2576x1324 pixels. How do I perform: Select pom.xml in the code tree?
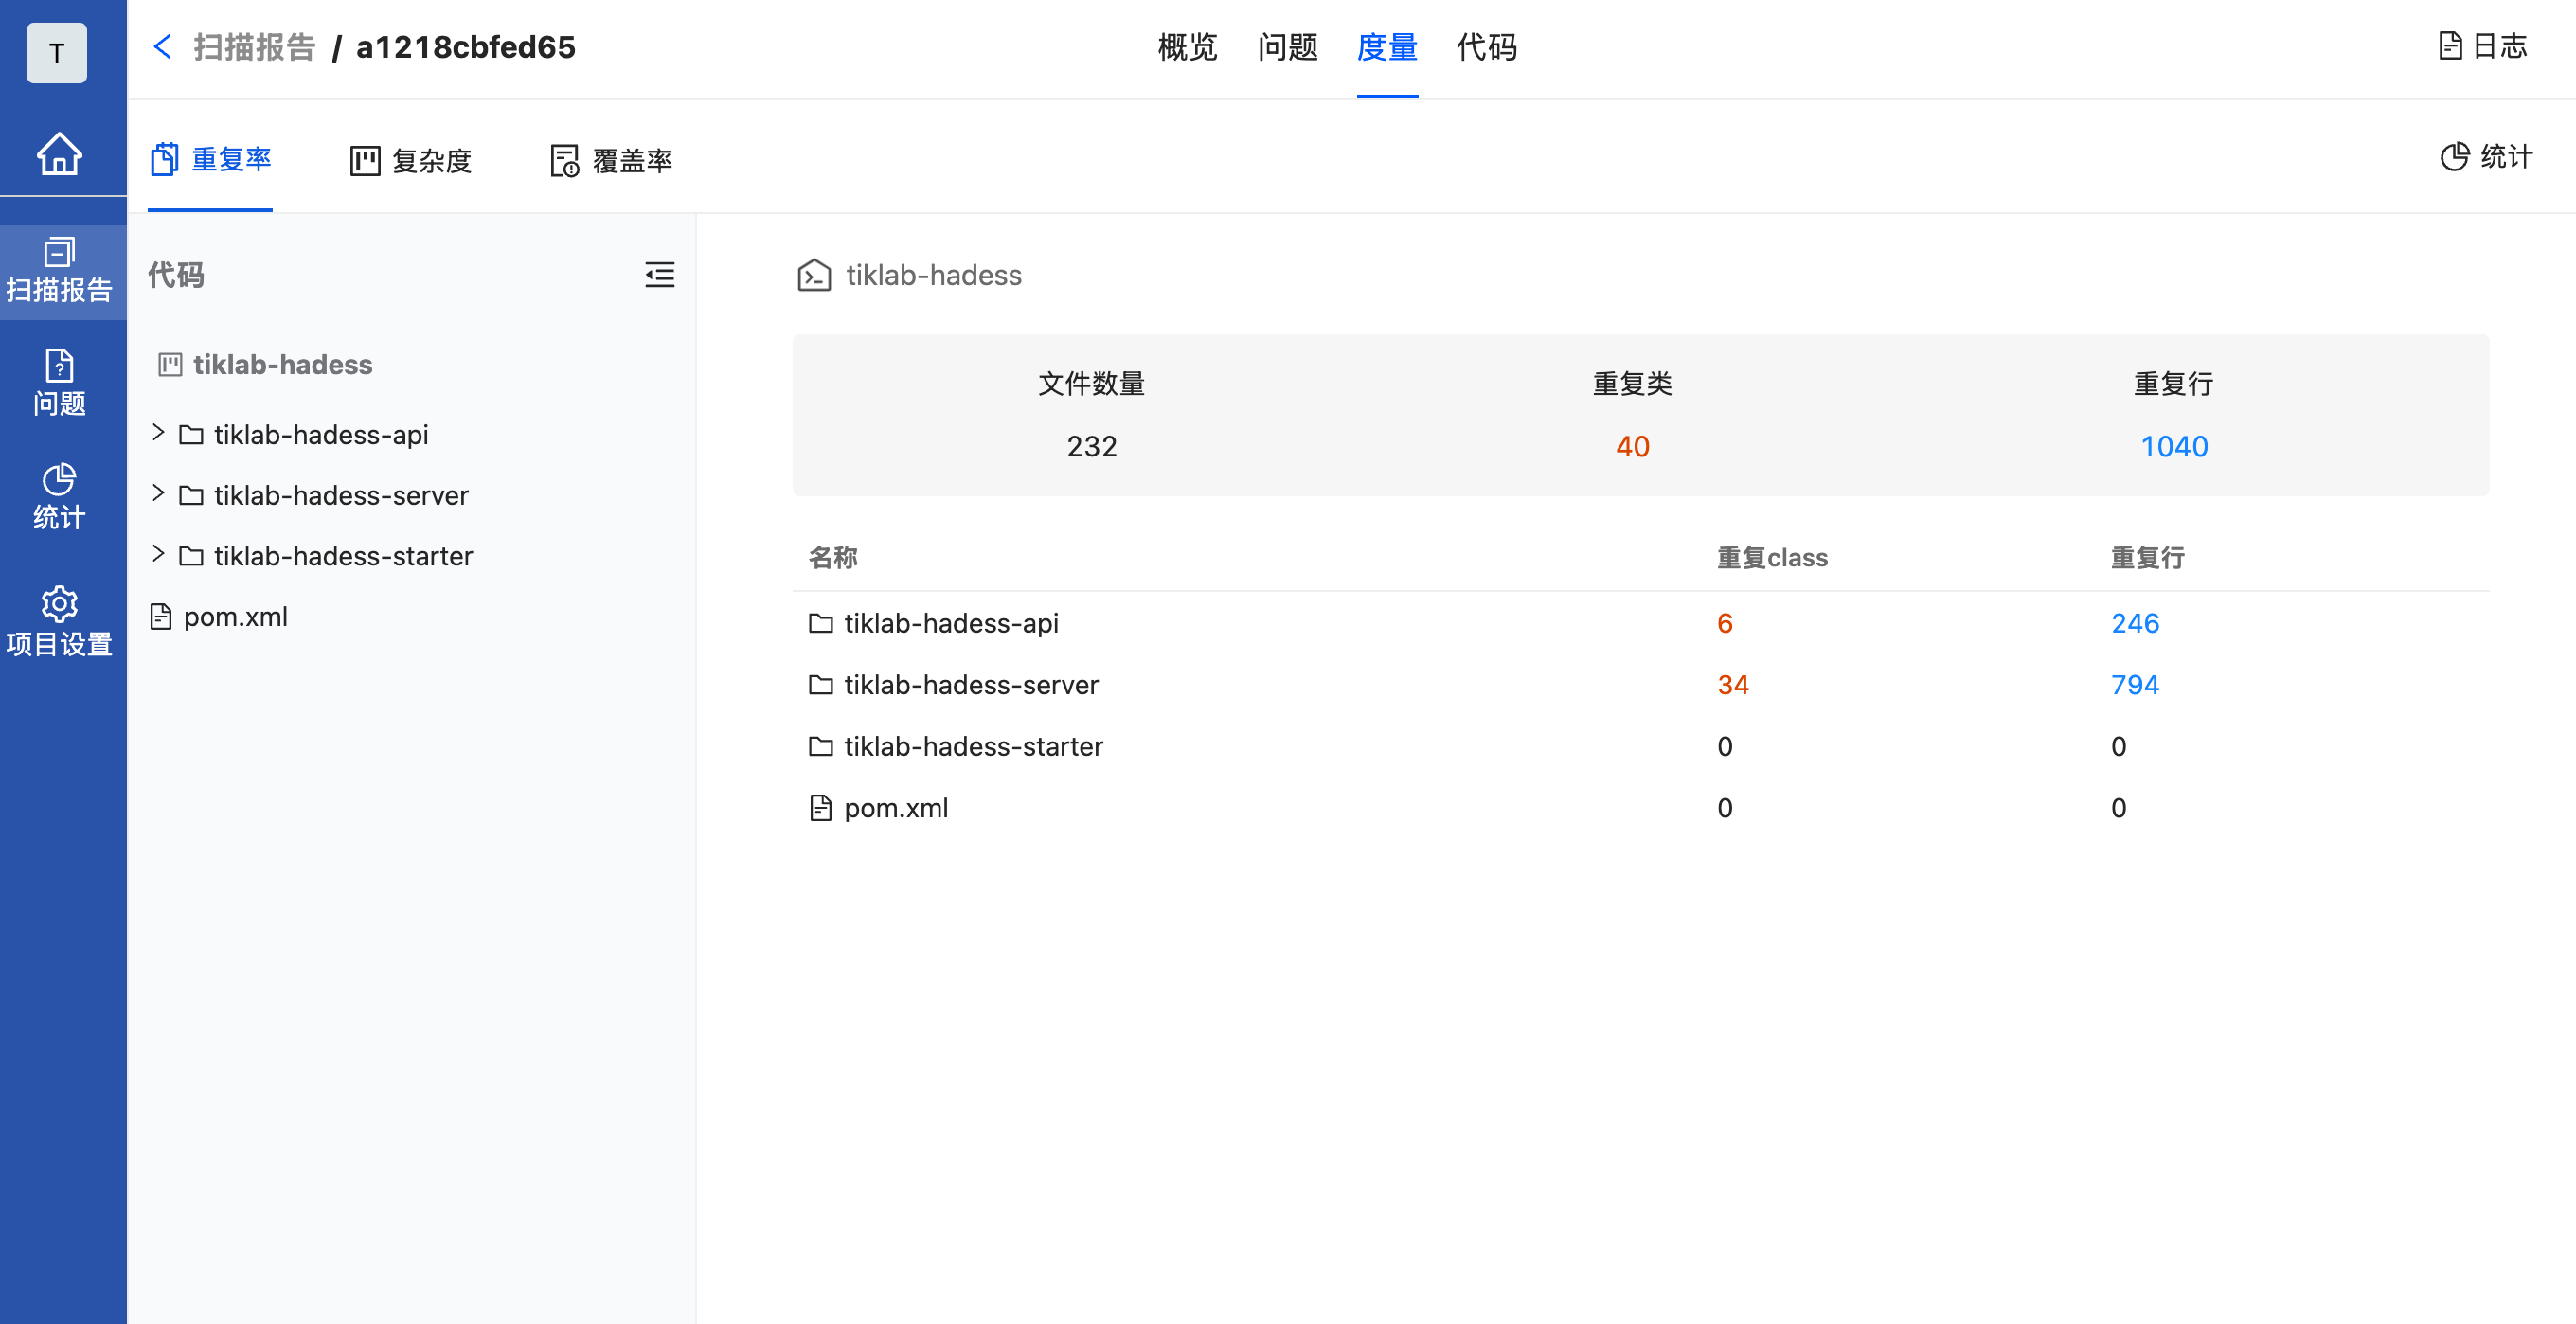[235, 617]
